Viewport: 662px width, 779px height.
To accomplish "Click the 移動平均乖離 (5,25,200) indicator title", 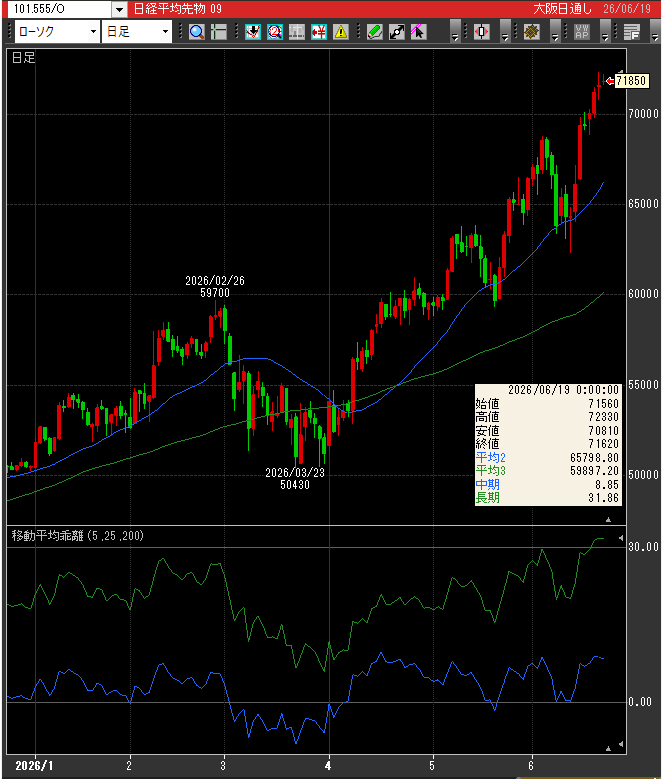I will click(x=78, y=536).
